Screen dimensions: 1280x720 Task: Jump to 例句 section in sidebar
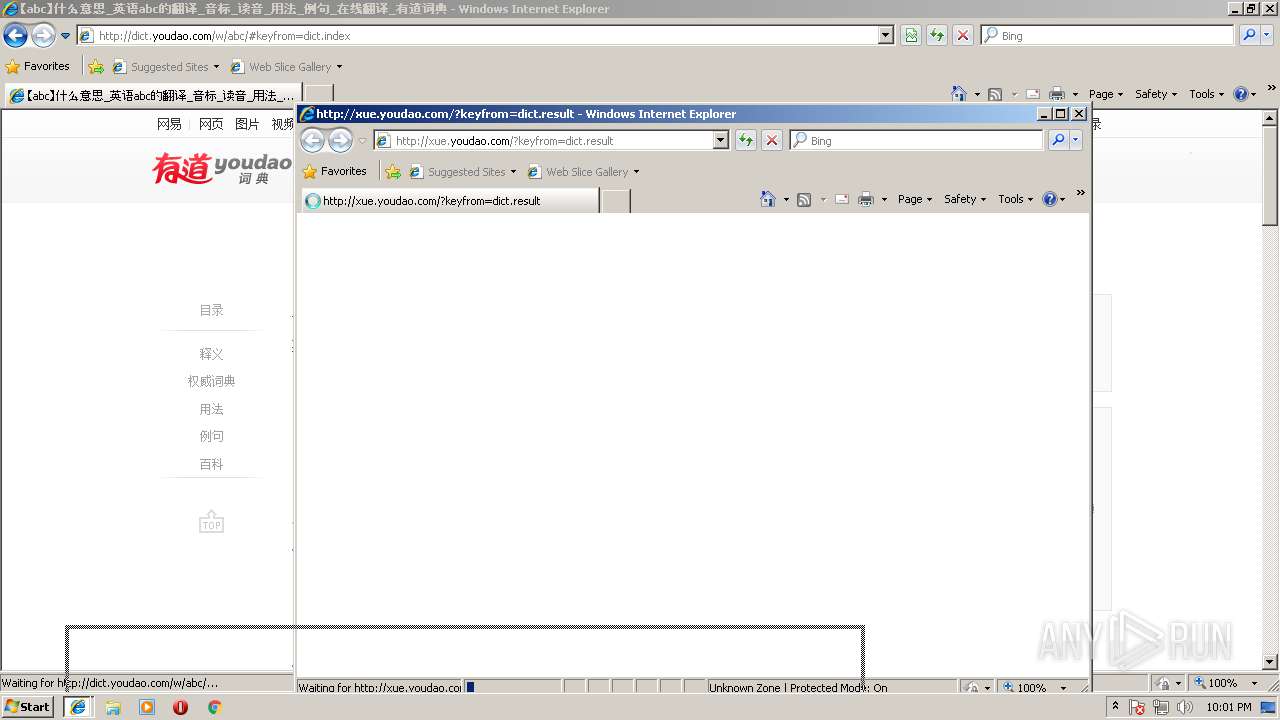(x=211, y=436)
